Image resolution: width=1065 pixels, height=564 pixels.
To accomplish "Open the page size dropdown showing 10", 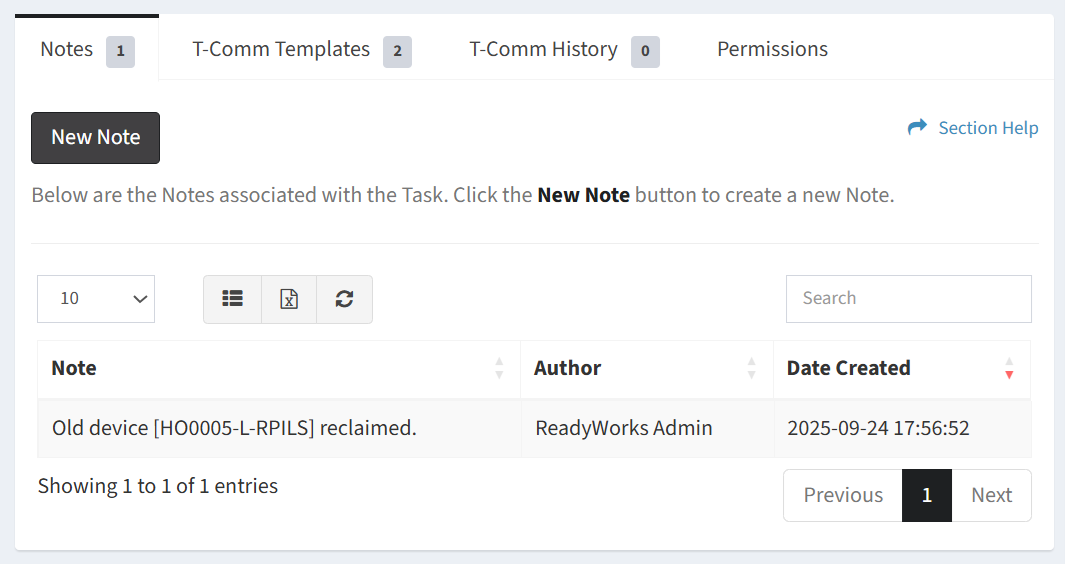I will coord(96,299).
